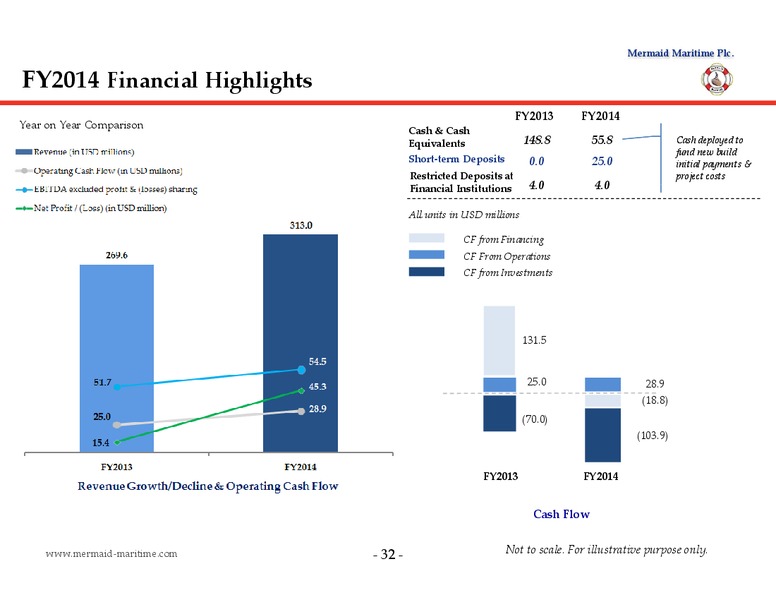Click the Mermaid Maritime lifebuoy logo
Image resolution: width=776 pixels, height=600 pixels.
point(717,79)
